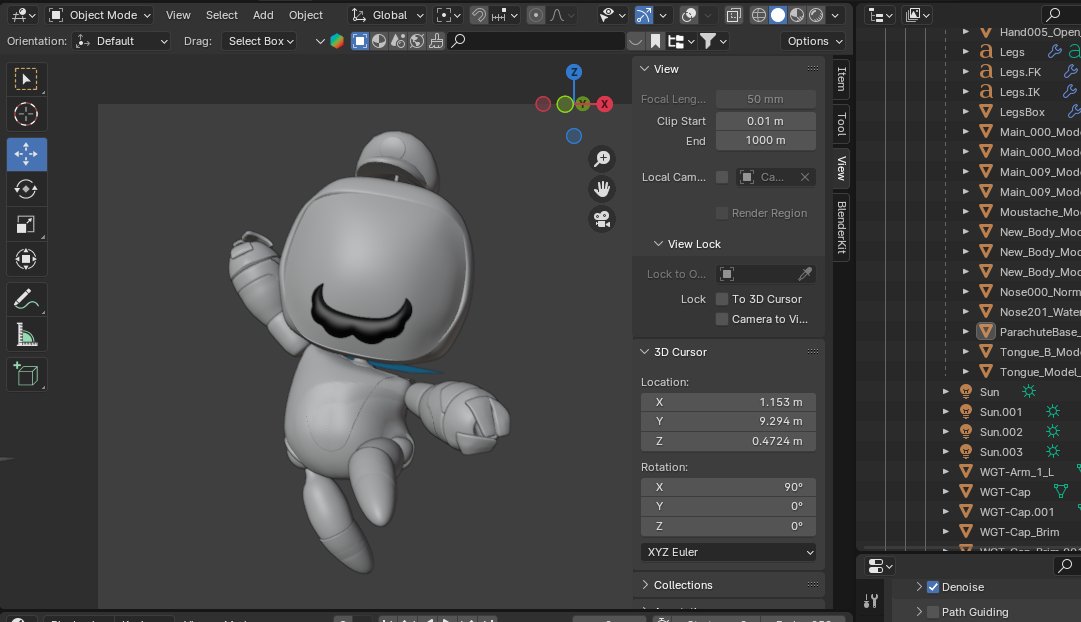Activate the Rotate tool
The width and height of the screenshot is (1081, 622).
[x=26, y=189]
